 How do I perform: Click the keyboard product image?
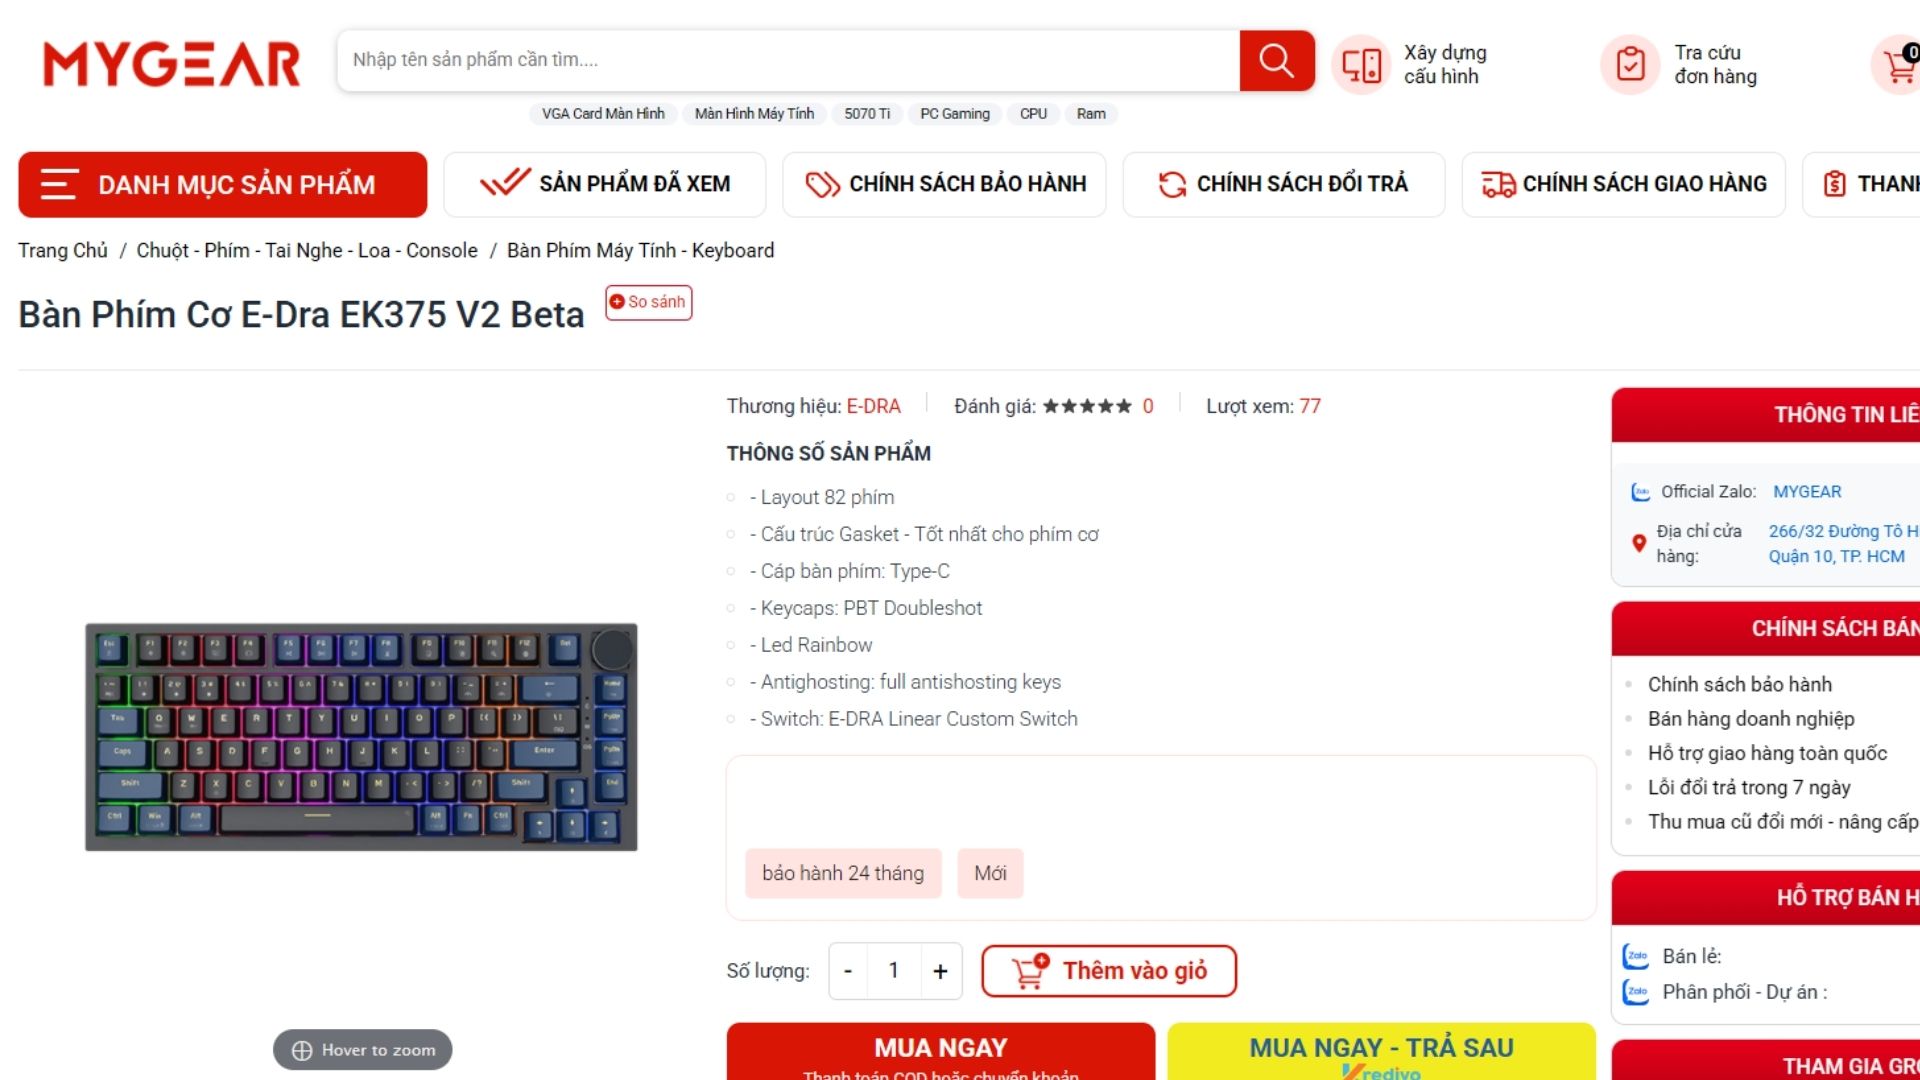point(361,737)
